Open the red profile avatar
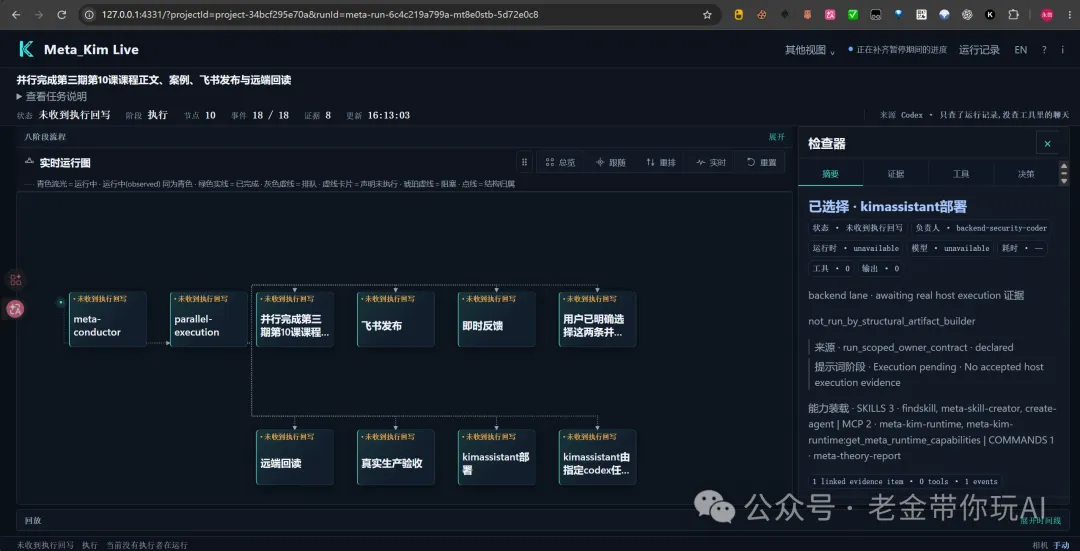1080x551 pixels. point(1046,14)
